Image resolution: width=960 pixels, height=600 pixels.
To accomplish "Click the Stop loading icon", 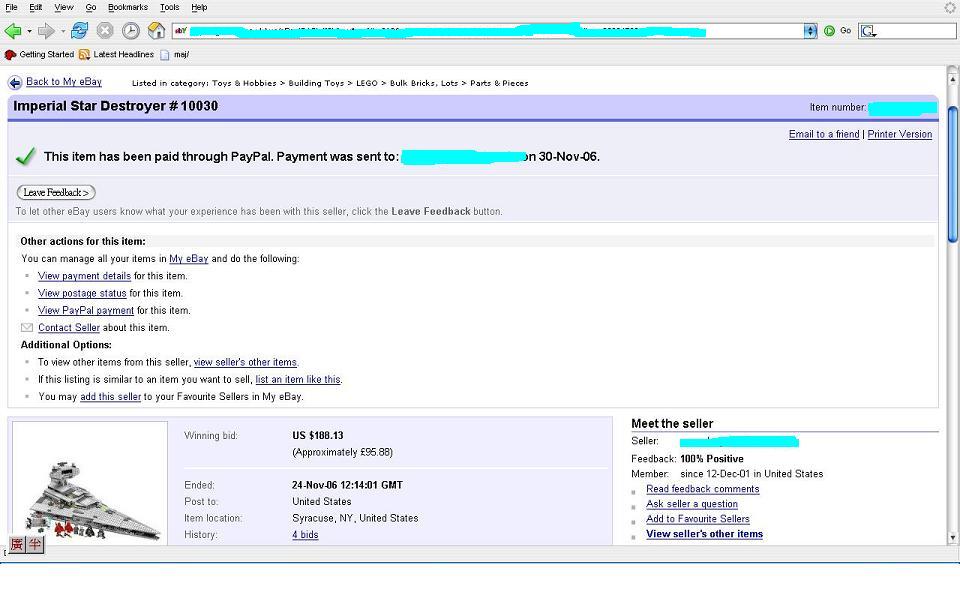I will 104,29.
